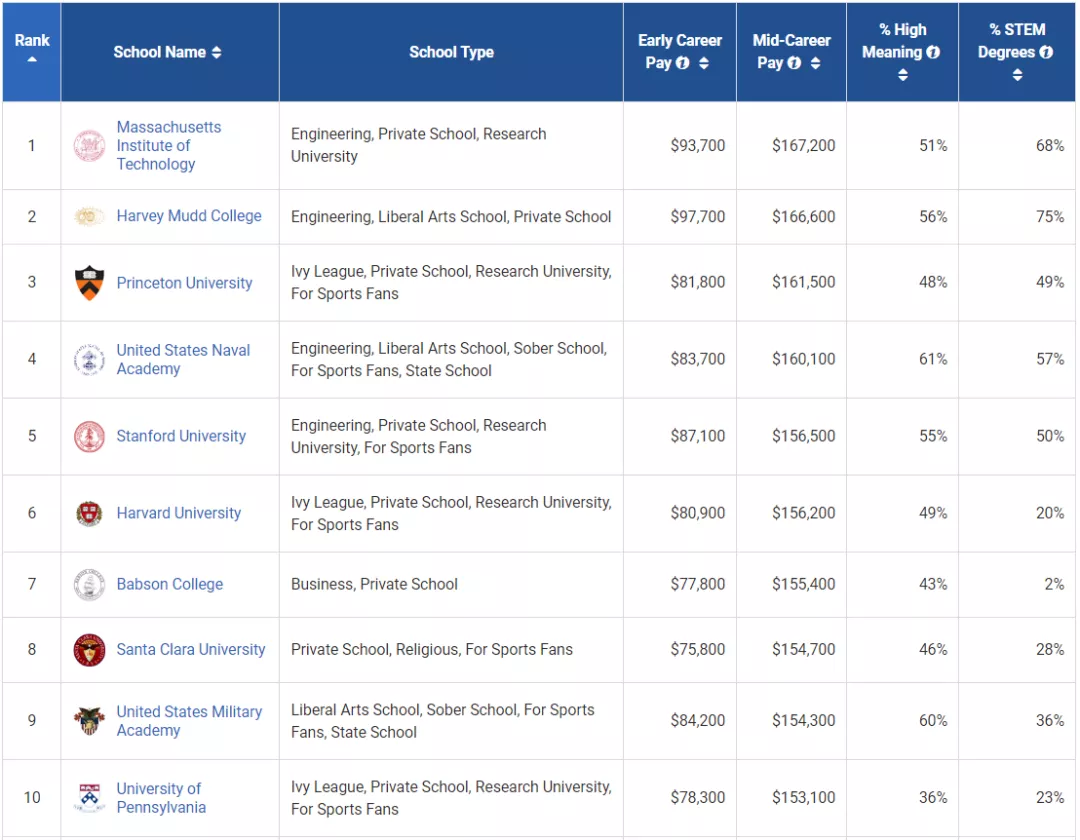The image size is (1080, 840).
Task: Sort by % STEM Degrees arrows
Action: (x=1017, y=74)
